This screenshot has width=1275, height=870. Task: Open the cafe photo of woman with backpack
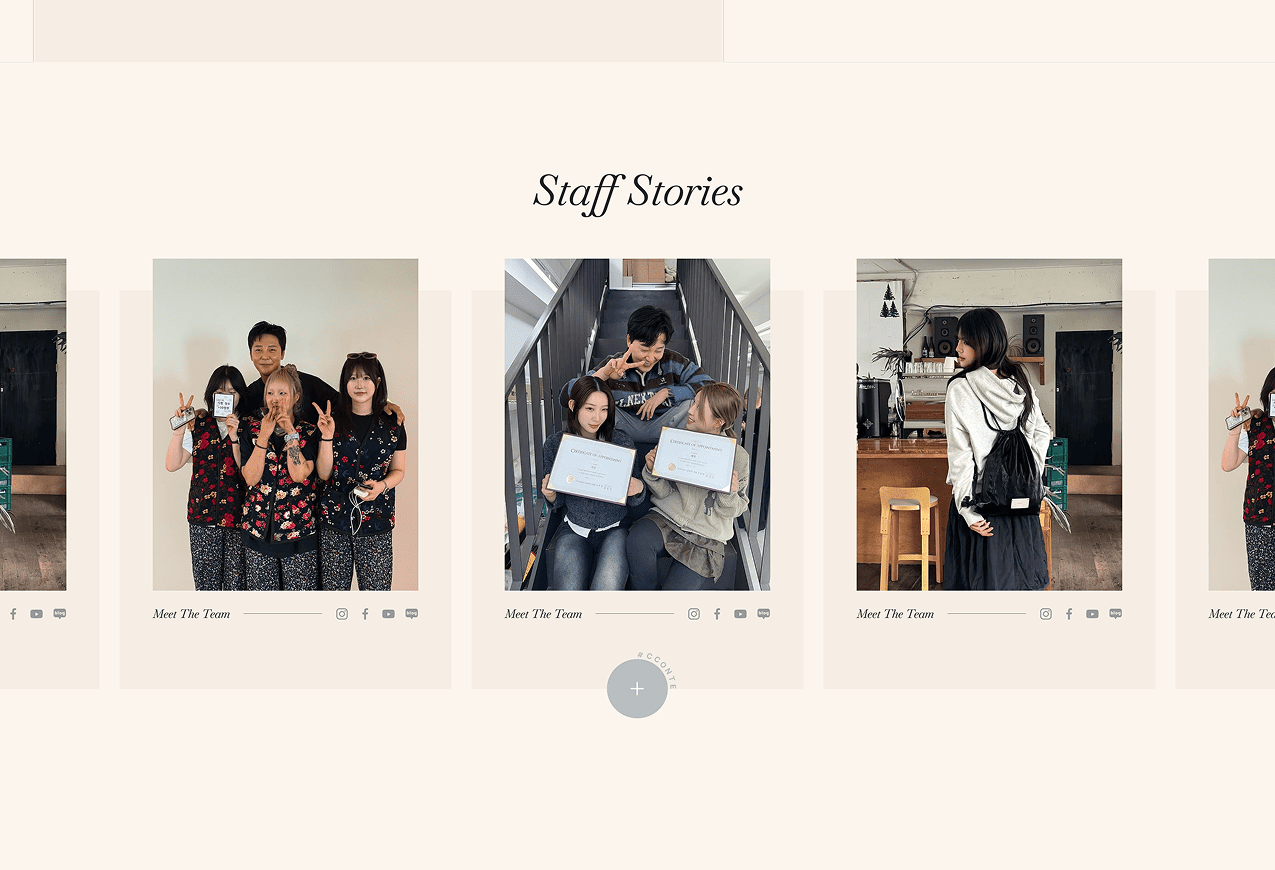(989, 425)
